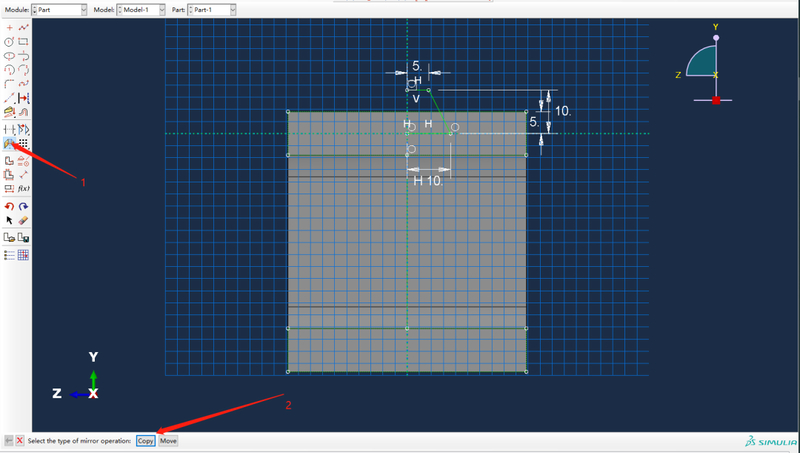Click the Copy mirror operation button
The image size is (800, 453).
pos(145,441)
